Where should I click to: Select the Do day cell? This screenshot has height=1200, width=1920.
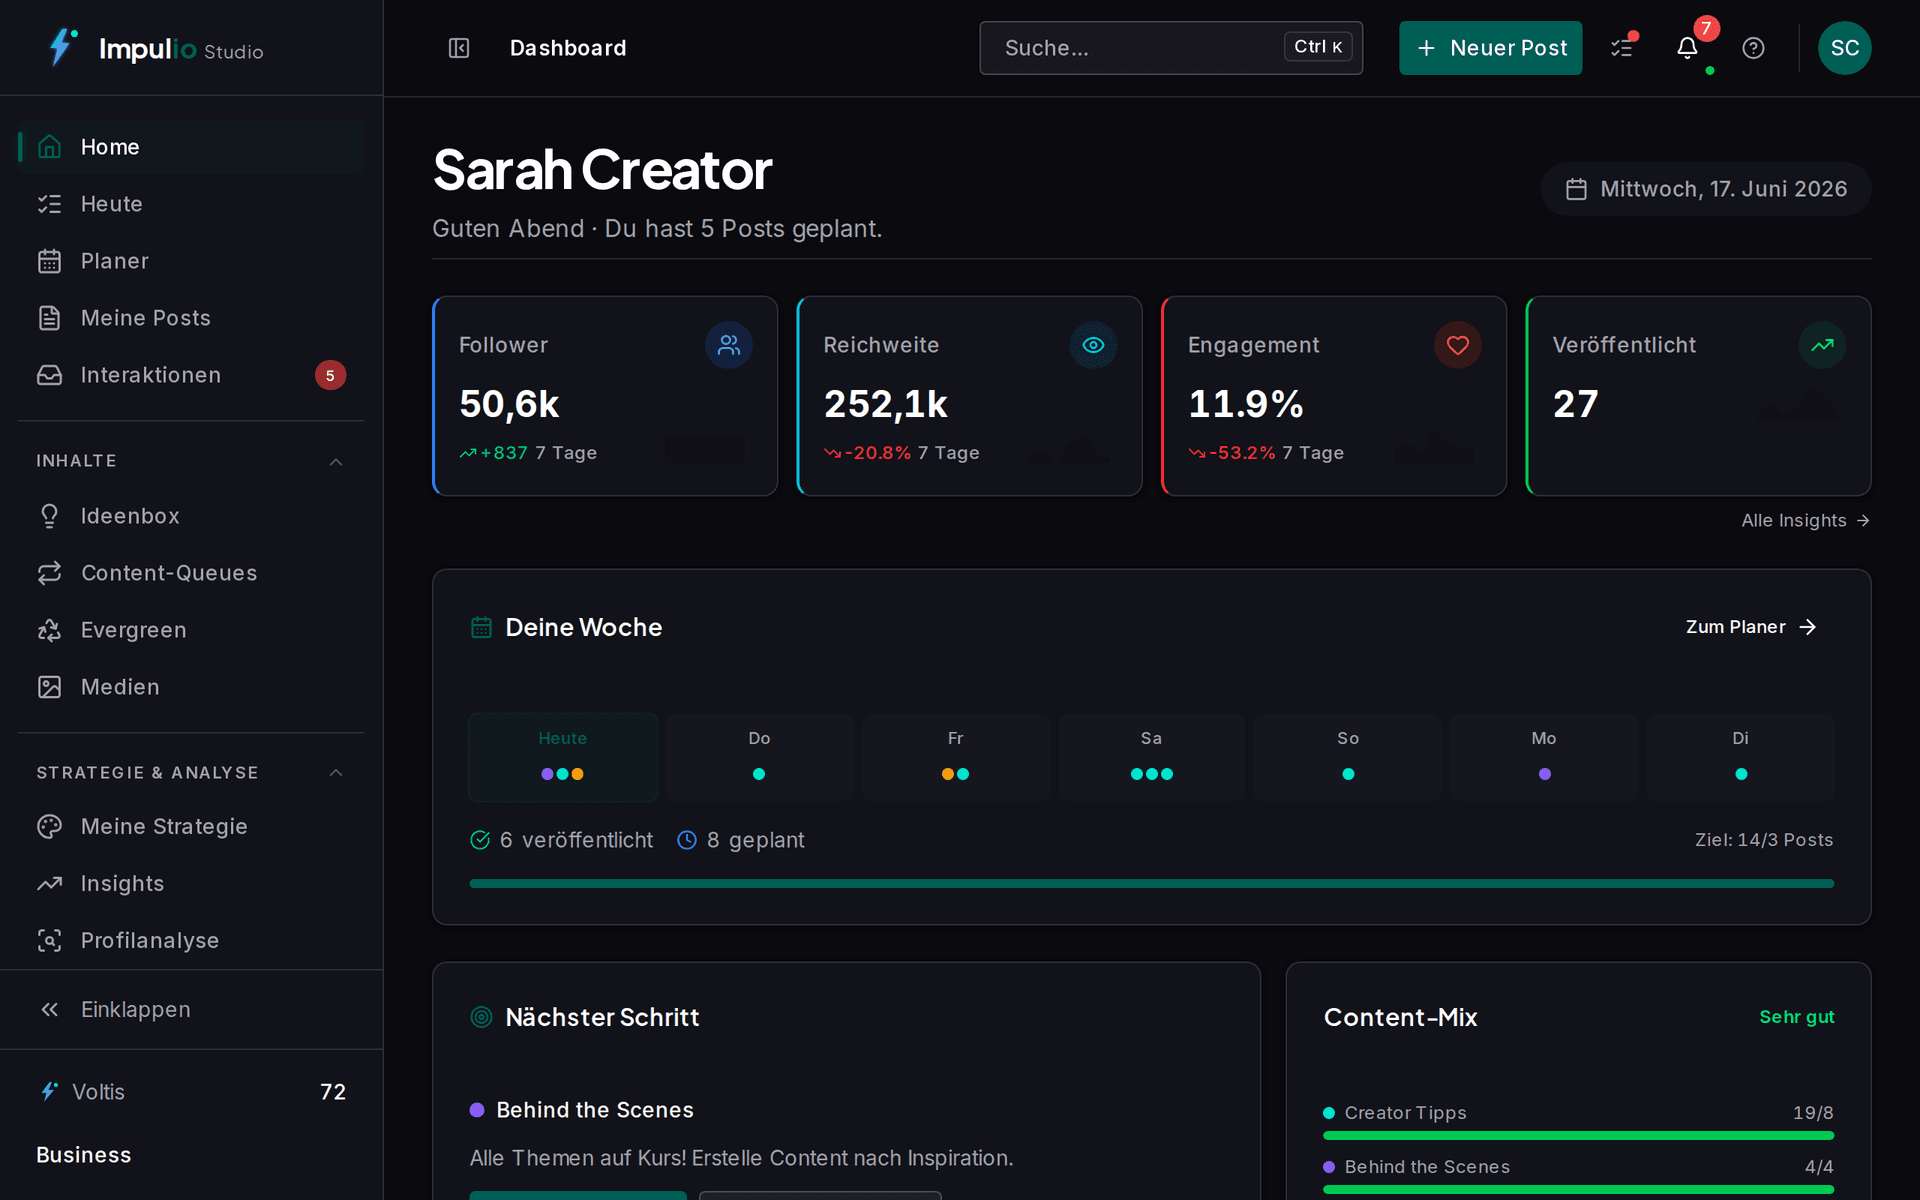[x=759, y=757]
